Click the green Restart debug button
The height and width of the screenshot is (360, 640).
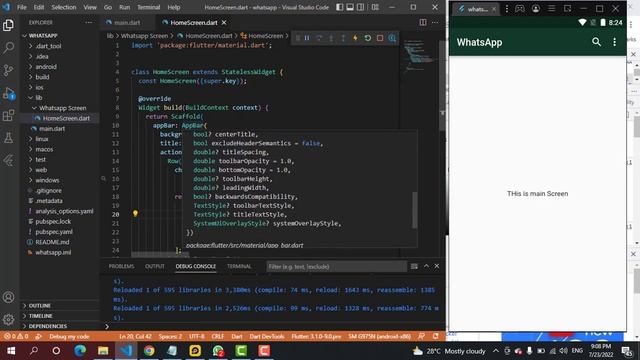368,38
